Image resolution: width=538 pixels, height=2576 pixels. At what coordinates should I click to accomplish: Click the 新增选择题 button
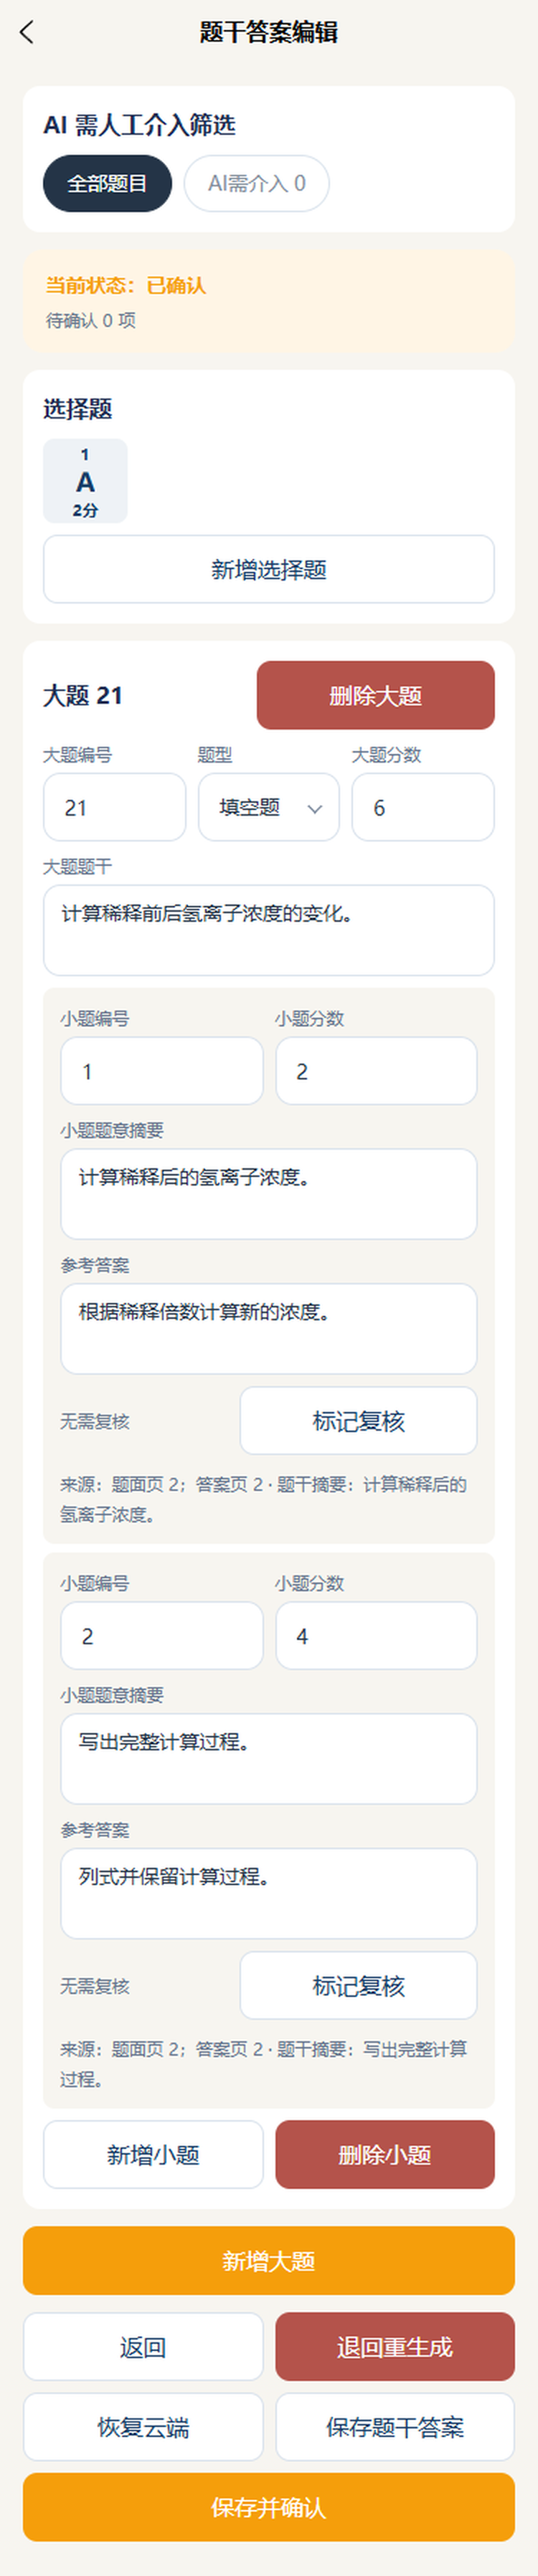269,569
